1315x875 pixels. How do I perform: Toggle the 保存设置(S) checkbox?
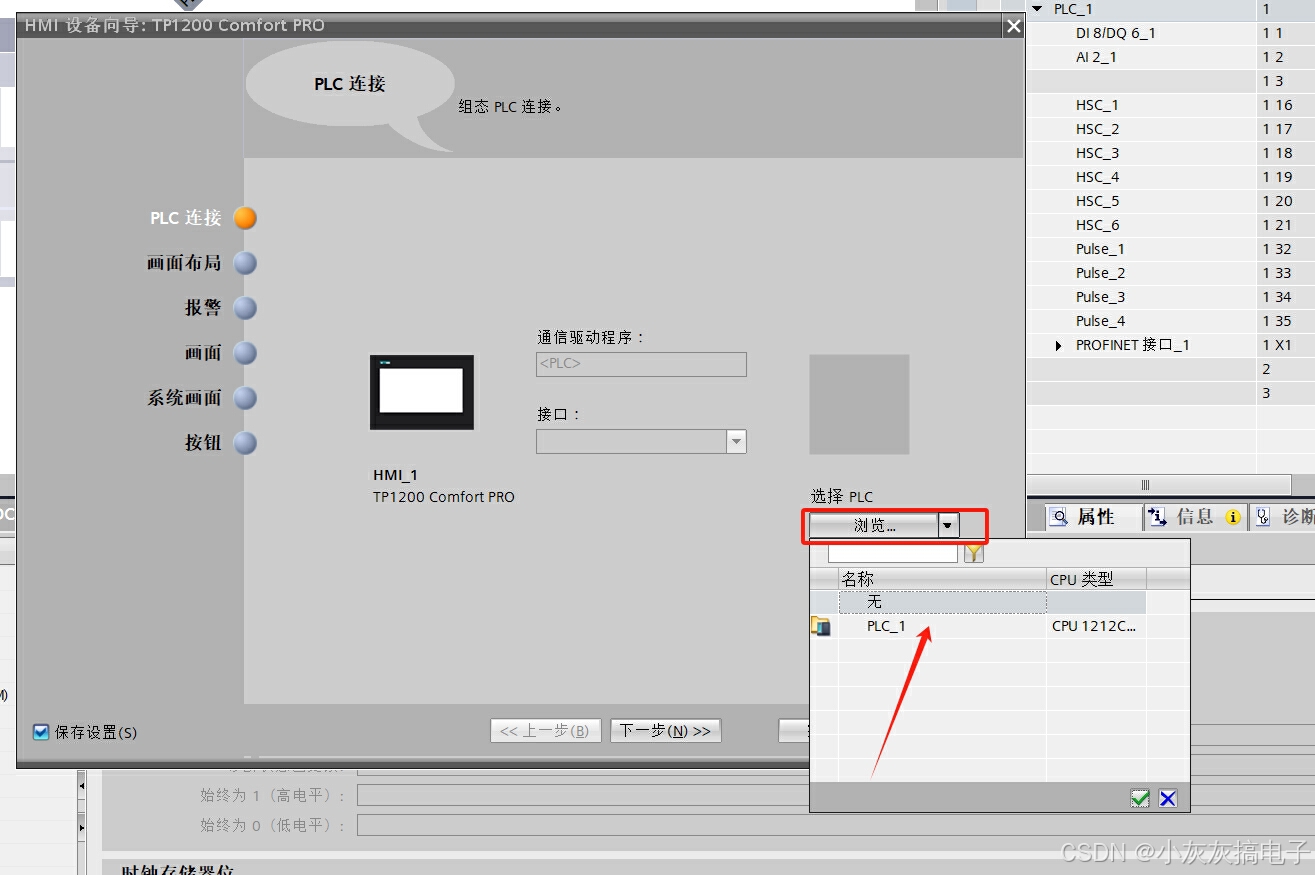coord(41,732)
